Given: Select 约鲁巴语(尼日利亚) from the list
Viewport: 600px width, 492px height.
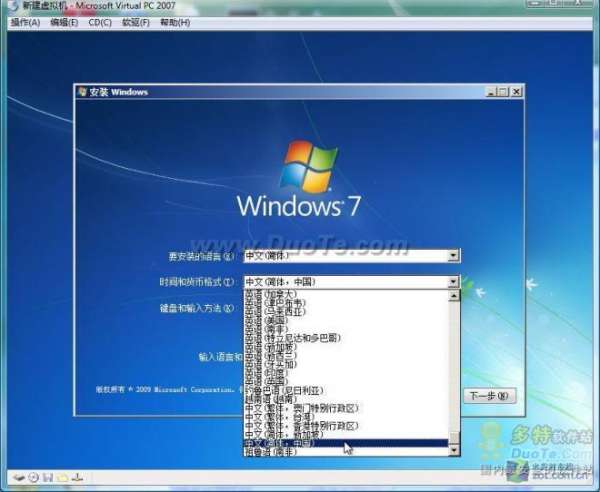Looking at the screenshot, I should pyautogui.click(x=346, y=391).
